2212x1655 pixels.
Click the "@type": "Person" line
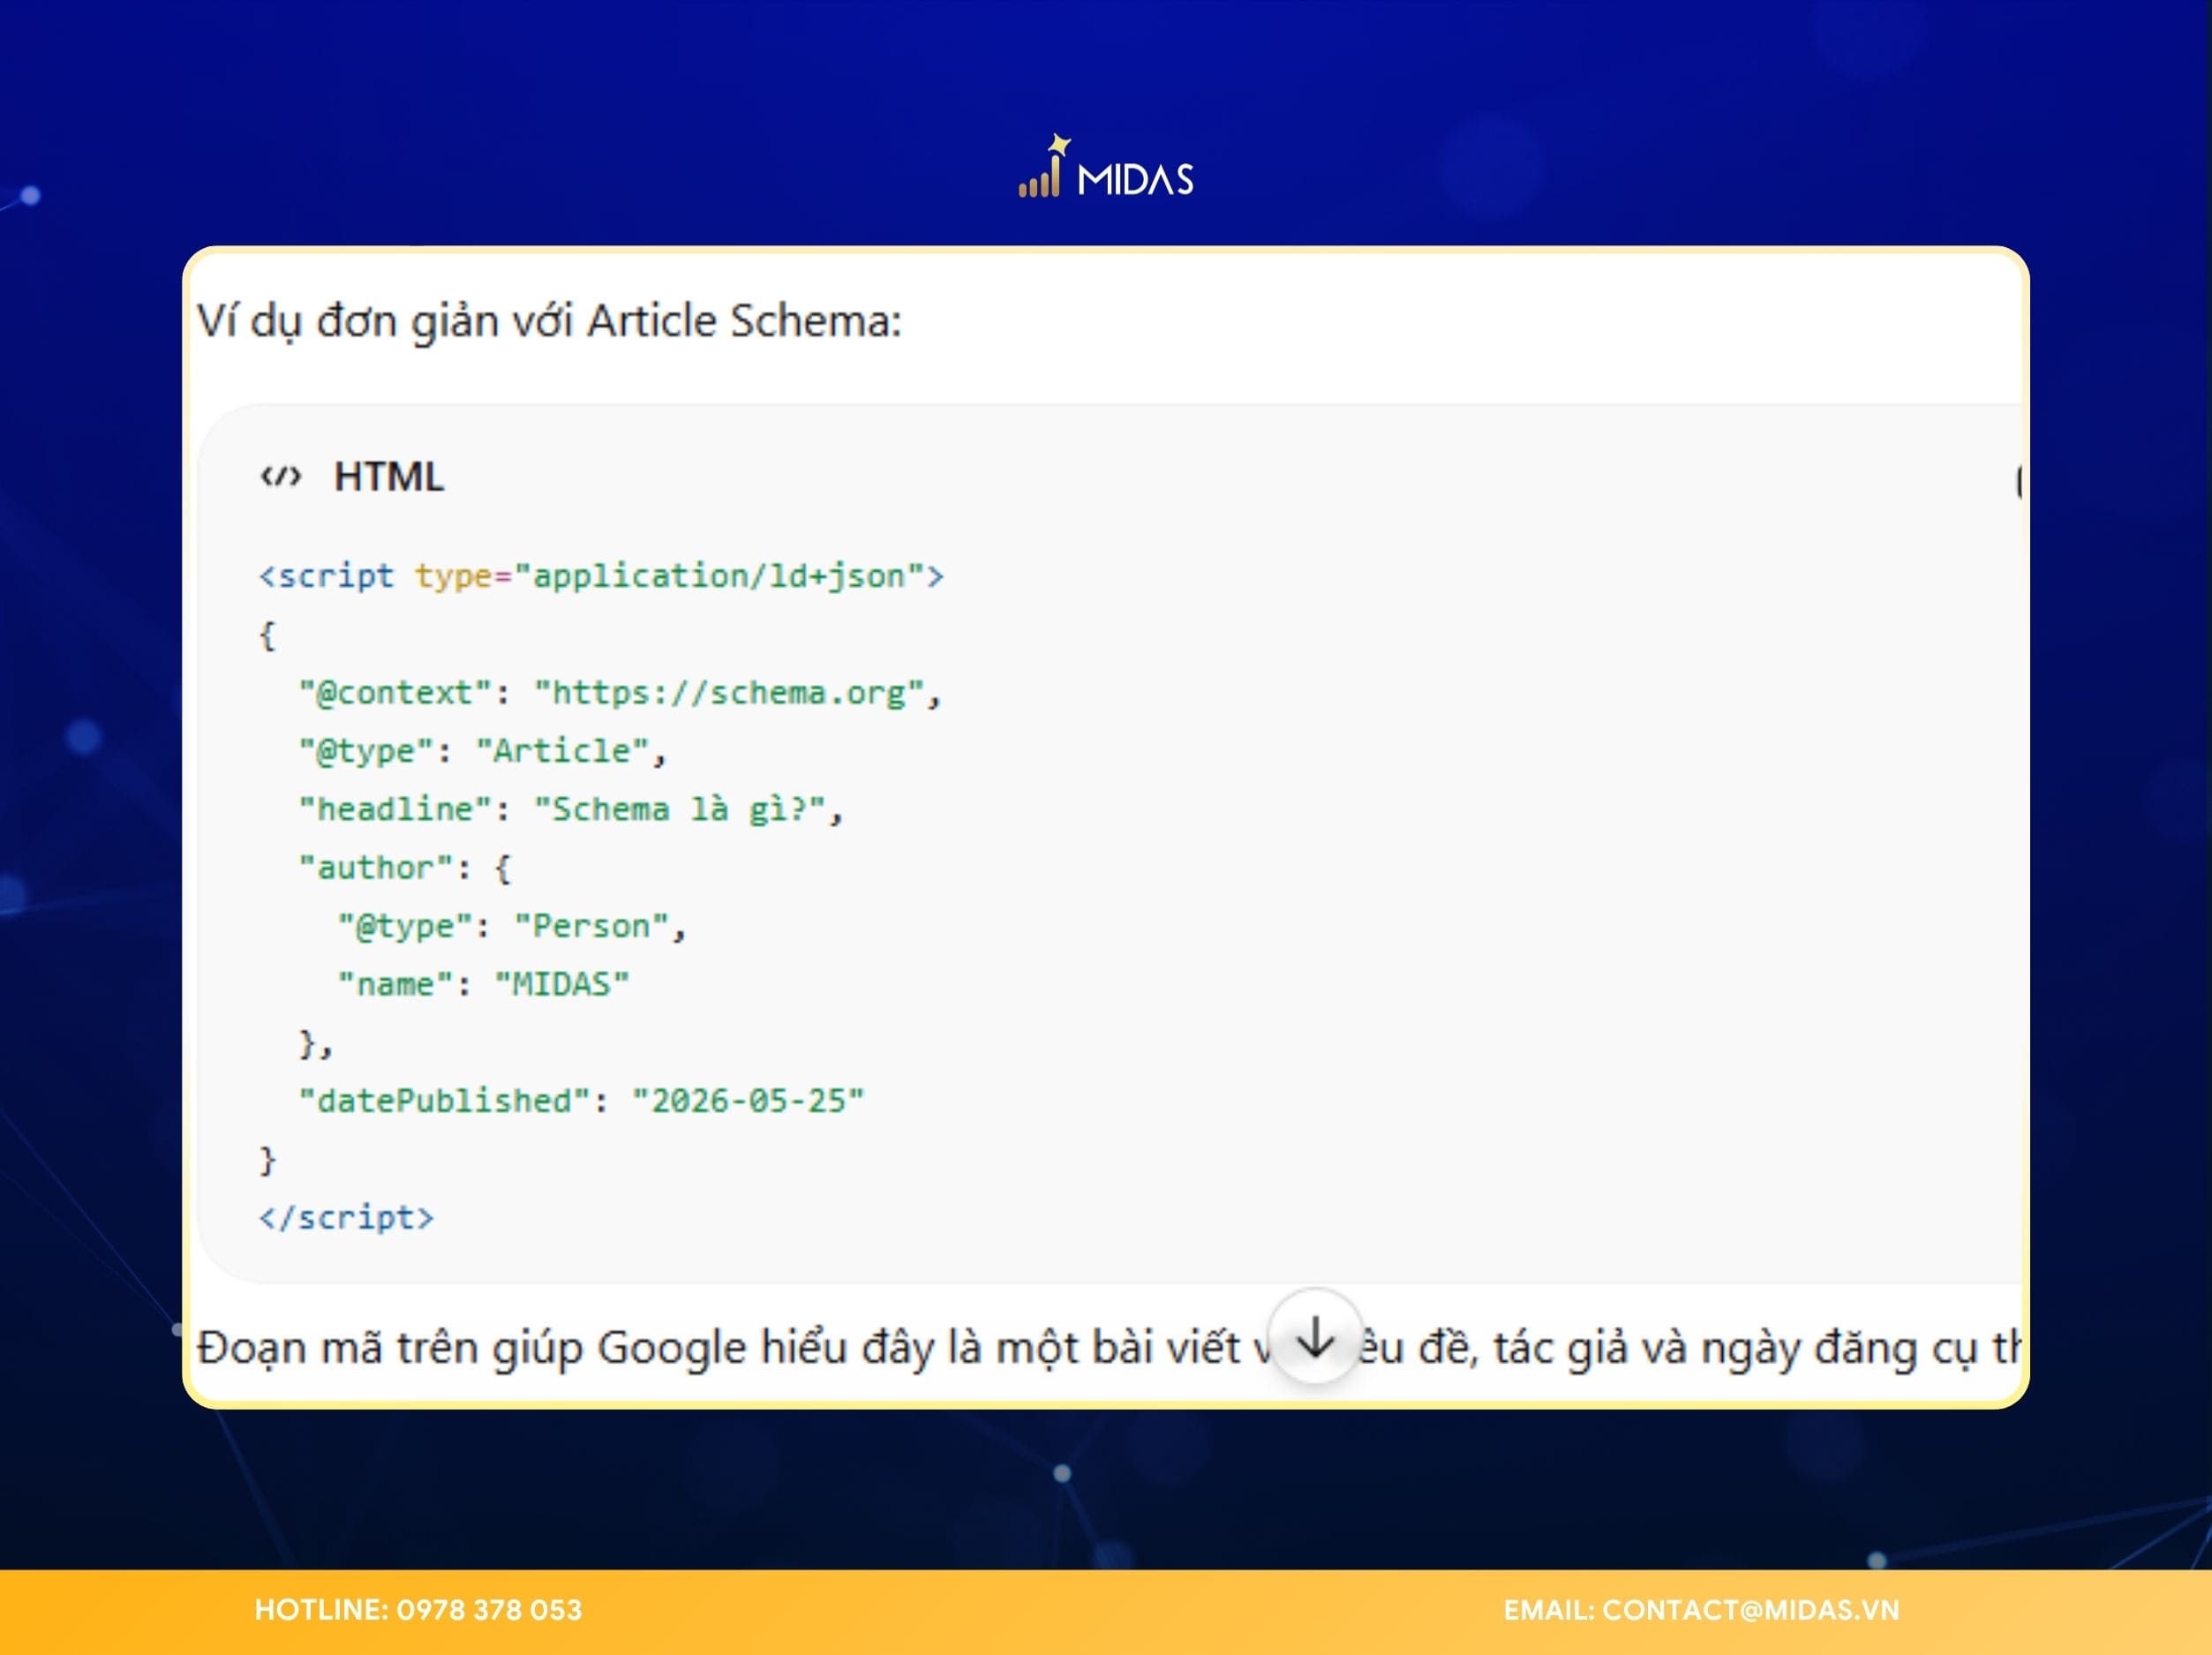(x=511, y=926)
